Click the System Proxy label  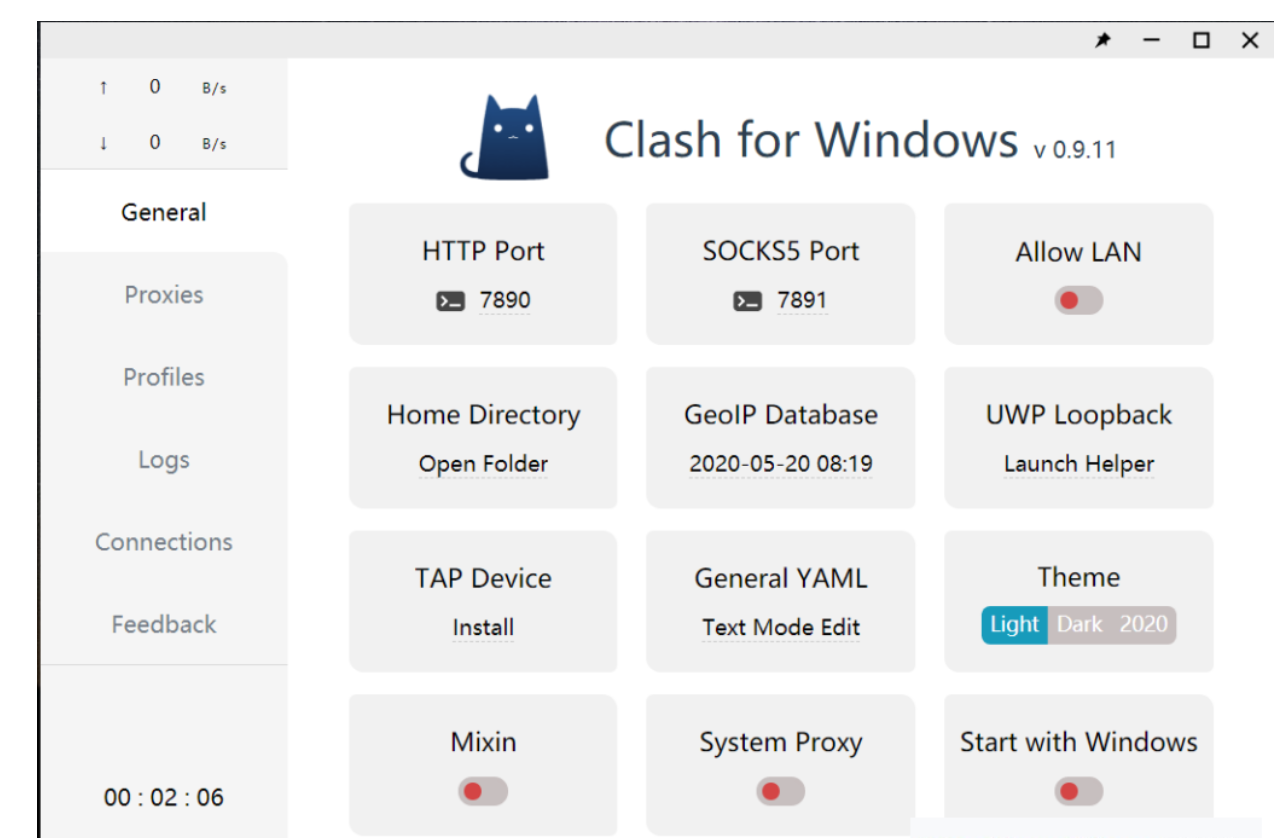[781, 742]
